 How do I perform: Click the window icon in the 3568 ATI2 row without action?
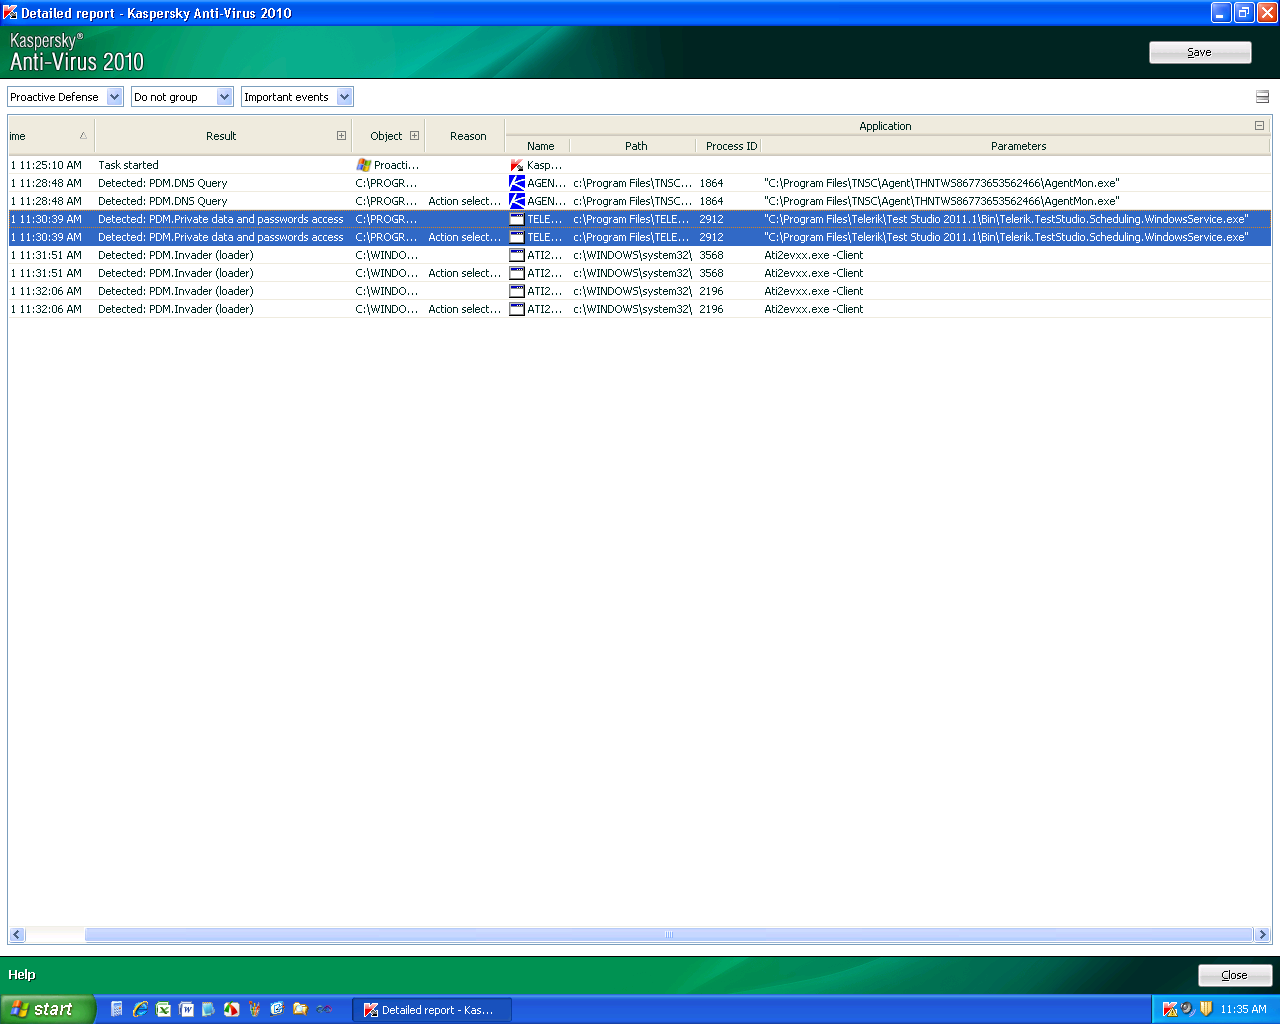click(517, 255)
